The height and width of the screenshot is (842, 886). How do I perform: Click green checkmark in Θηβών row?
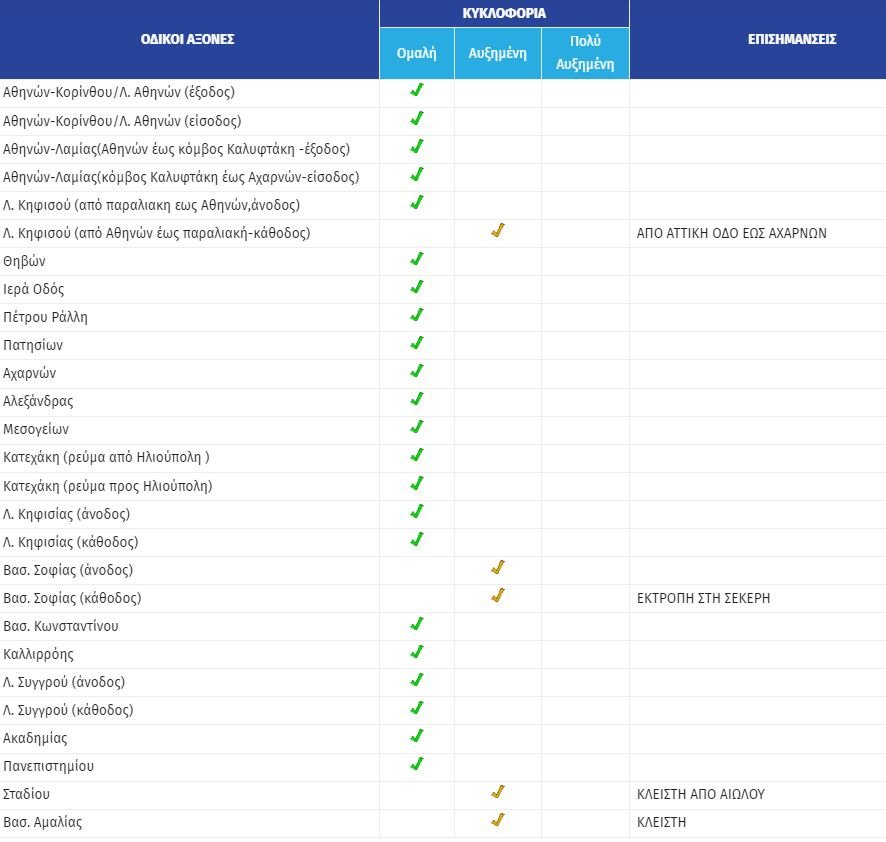417,259
